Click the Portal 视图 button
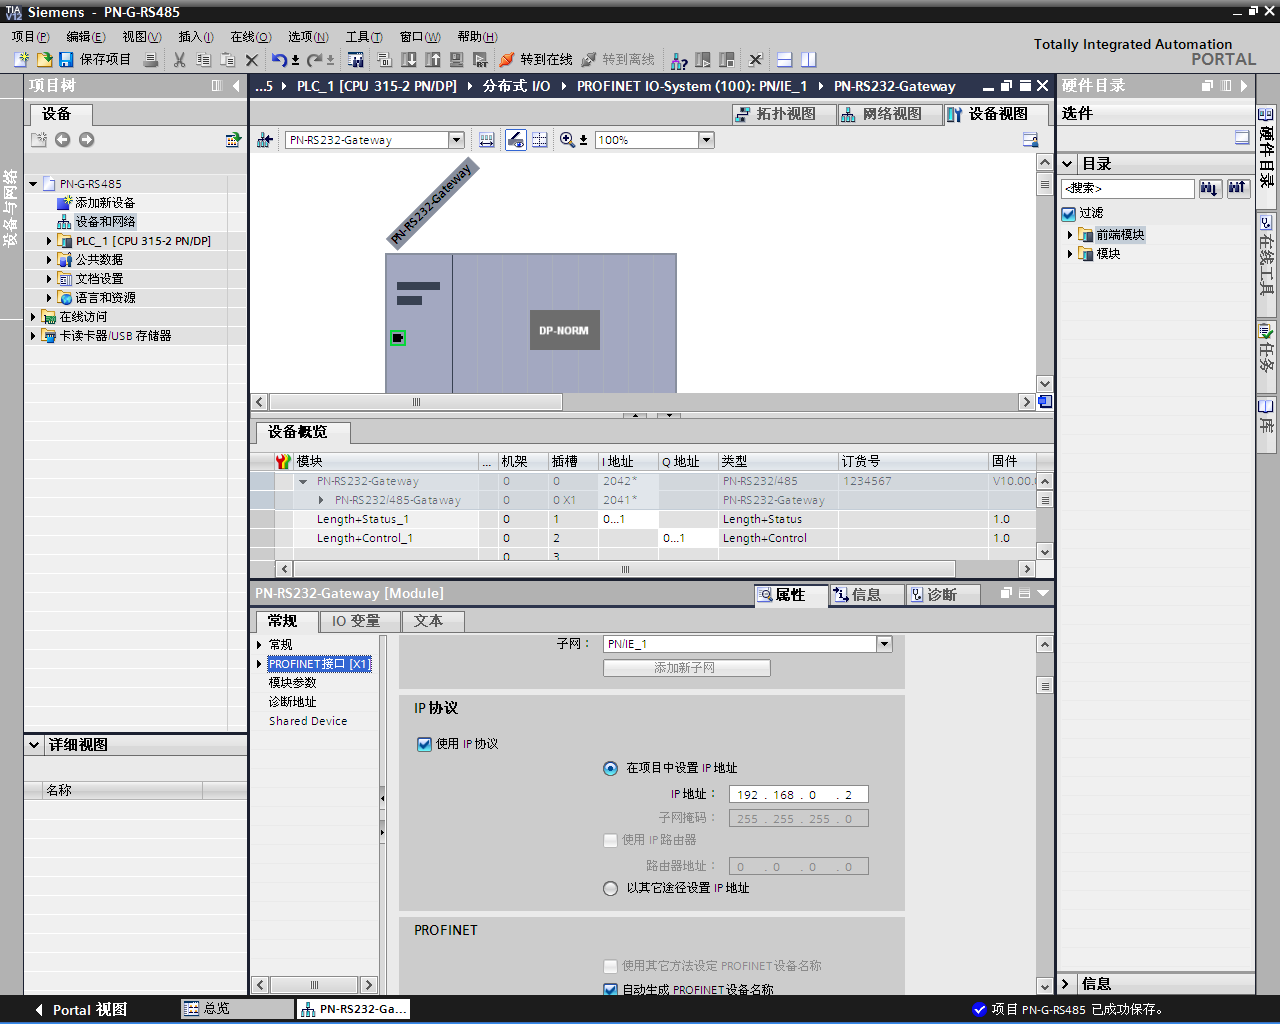This screenshot has height=1024, width=1280. (80, 1010)
